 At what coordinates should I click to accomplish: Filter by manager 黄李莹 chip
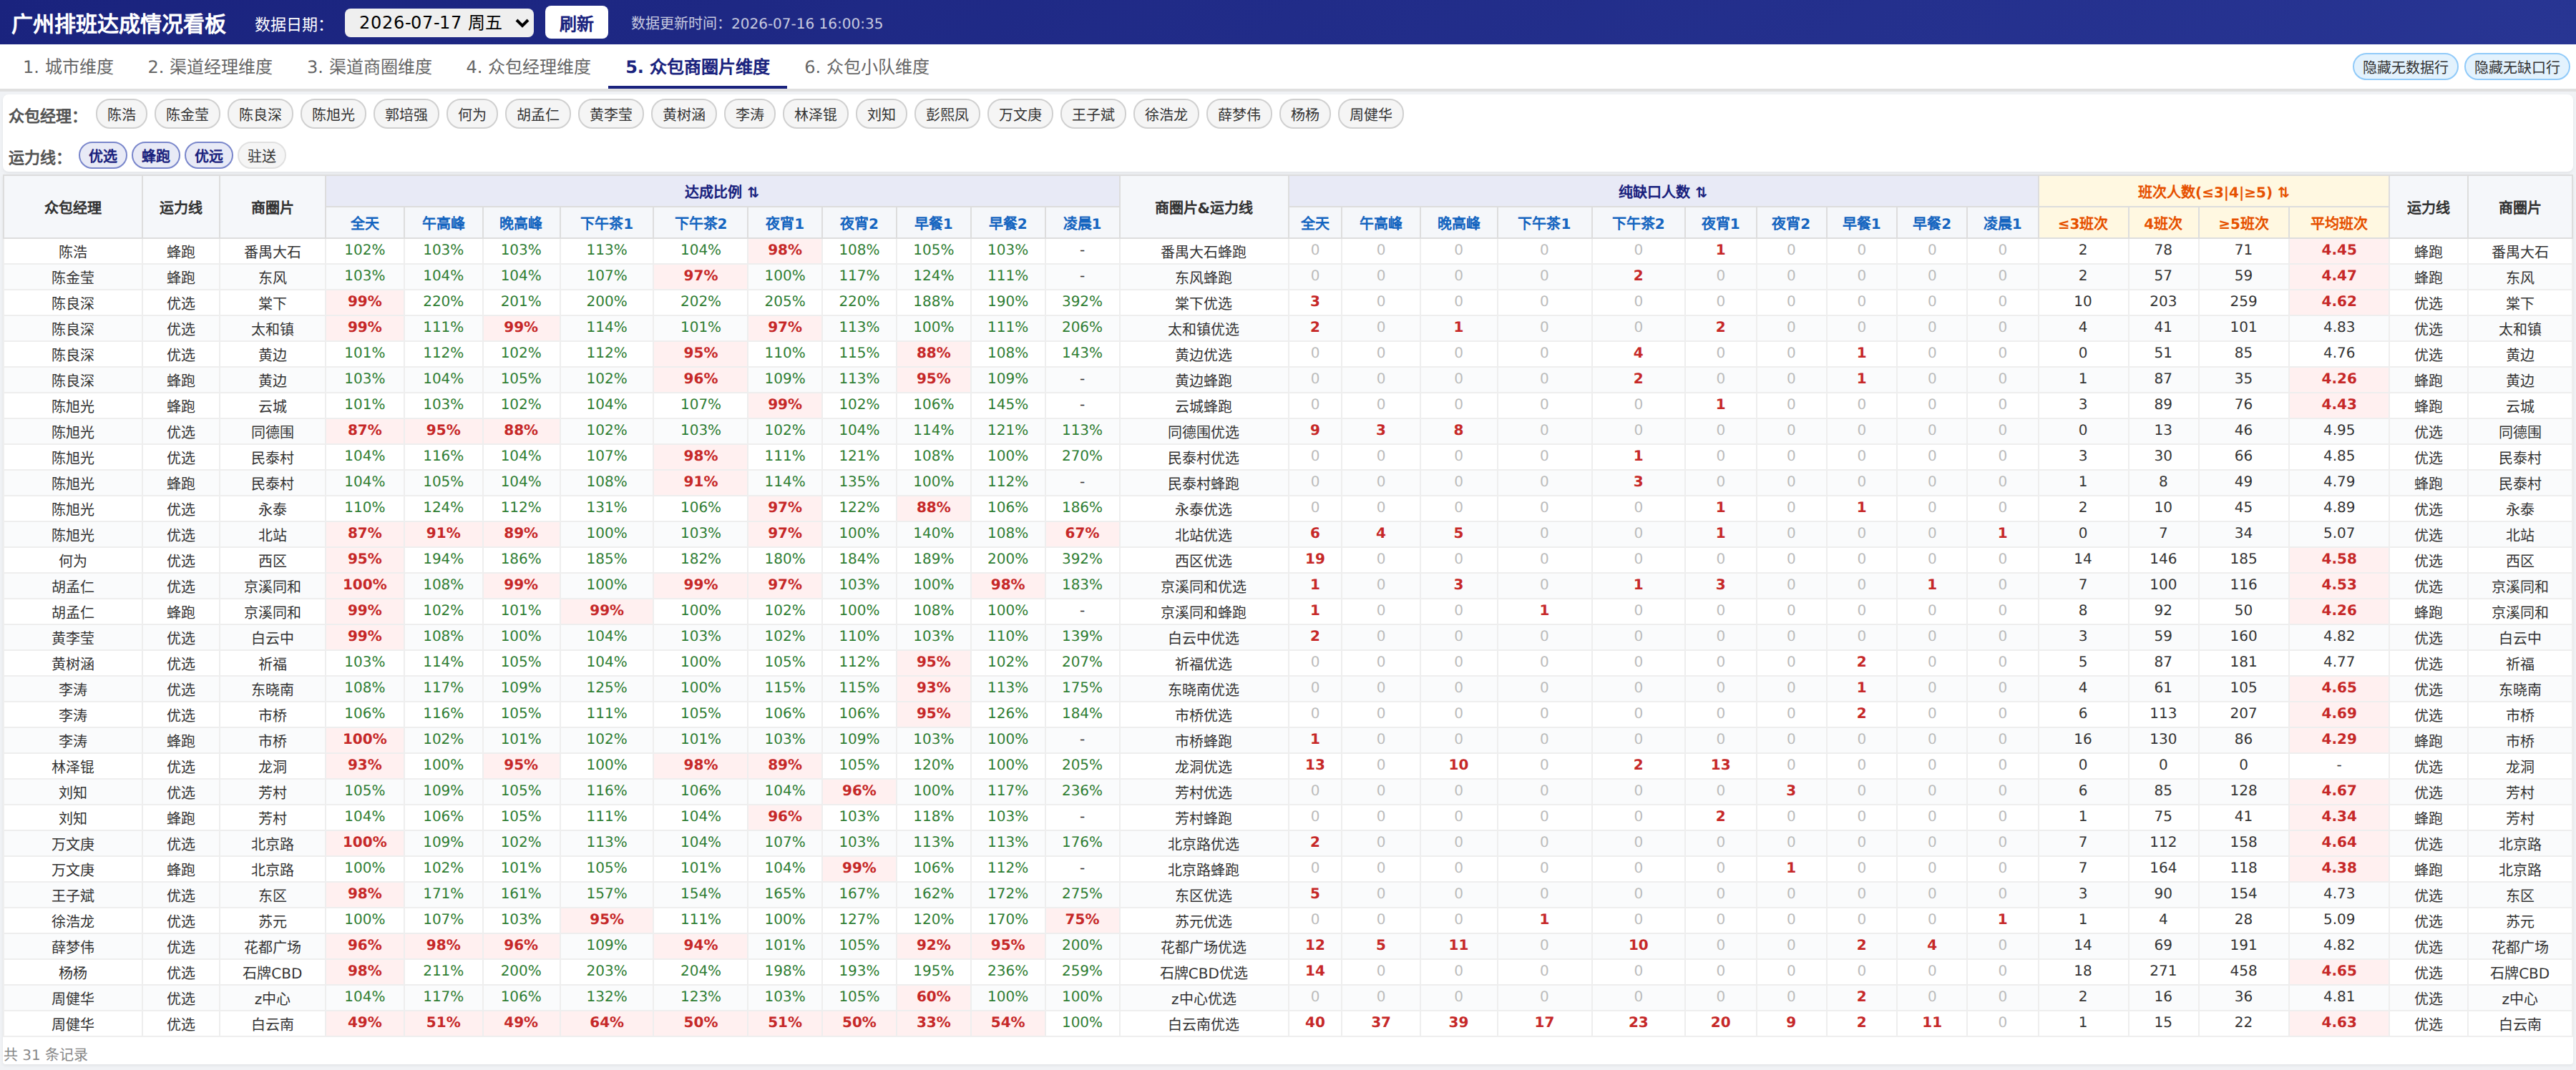click(611, 115)
